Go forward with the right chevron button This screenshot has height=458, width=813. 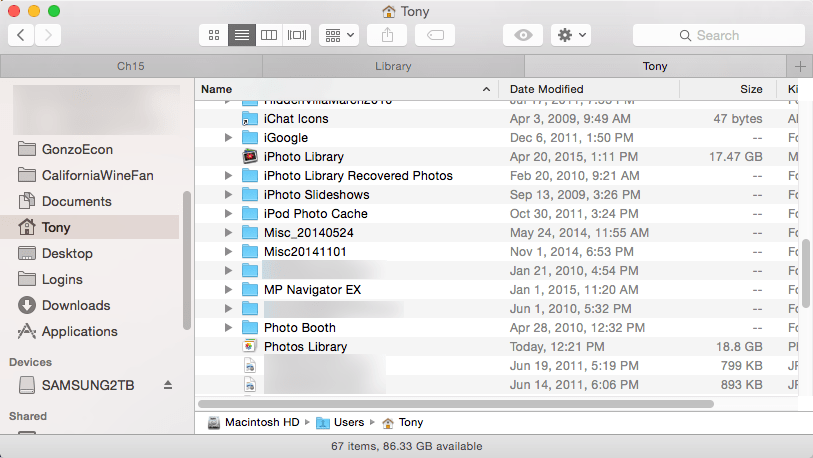48,35
